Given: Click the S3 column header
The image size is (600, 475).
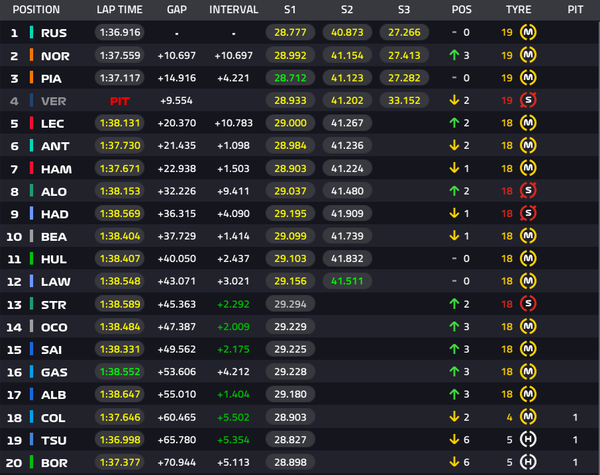Looking at the screenshot, I should pos(404,10).
